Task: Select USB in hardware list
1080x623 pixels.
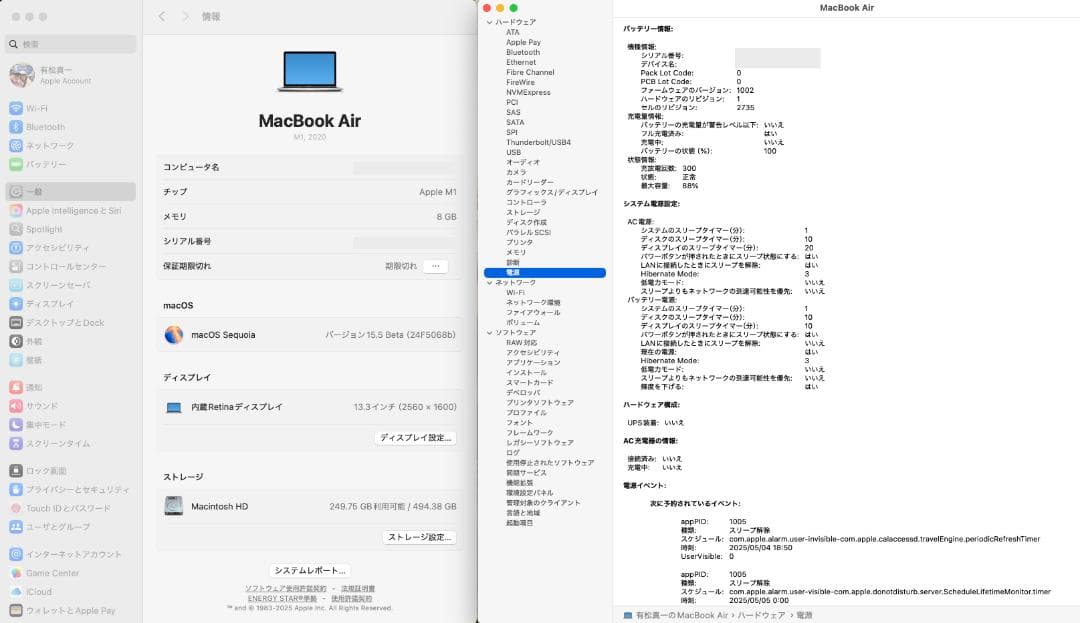Action: tap(513, 152)
